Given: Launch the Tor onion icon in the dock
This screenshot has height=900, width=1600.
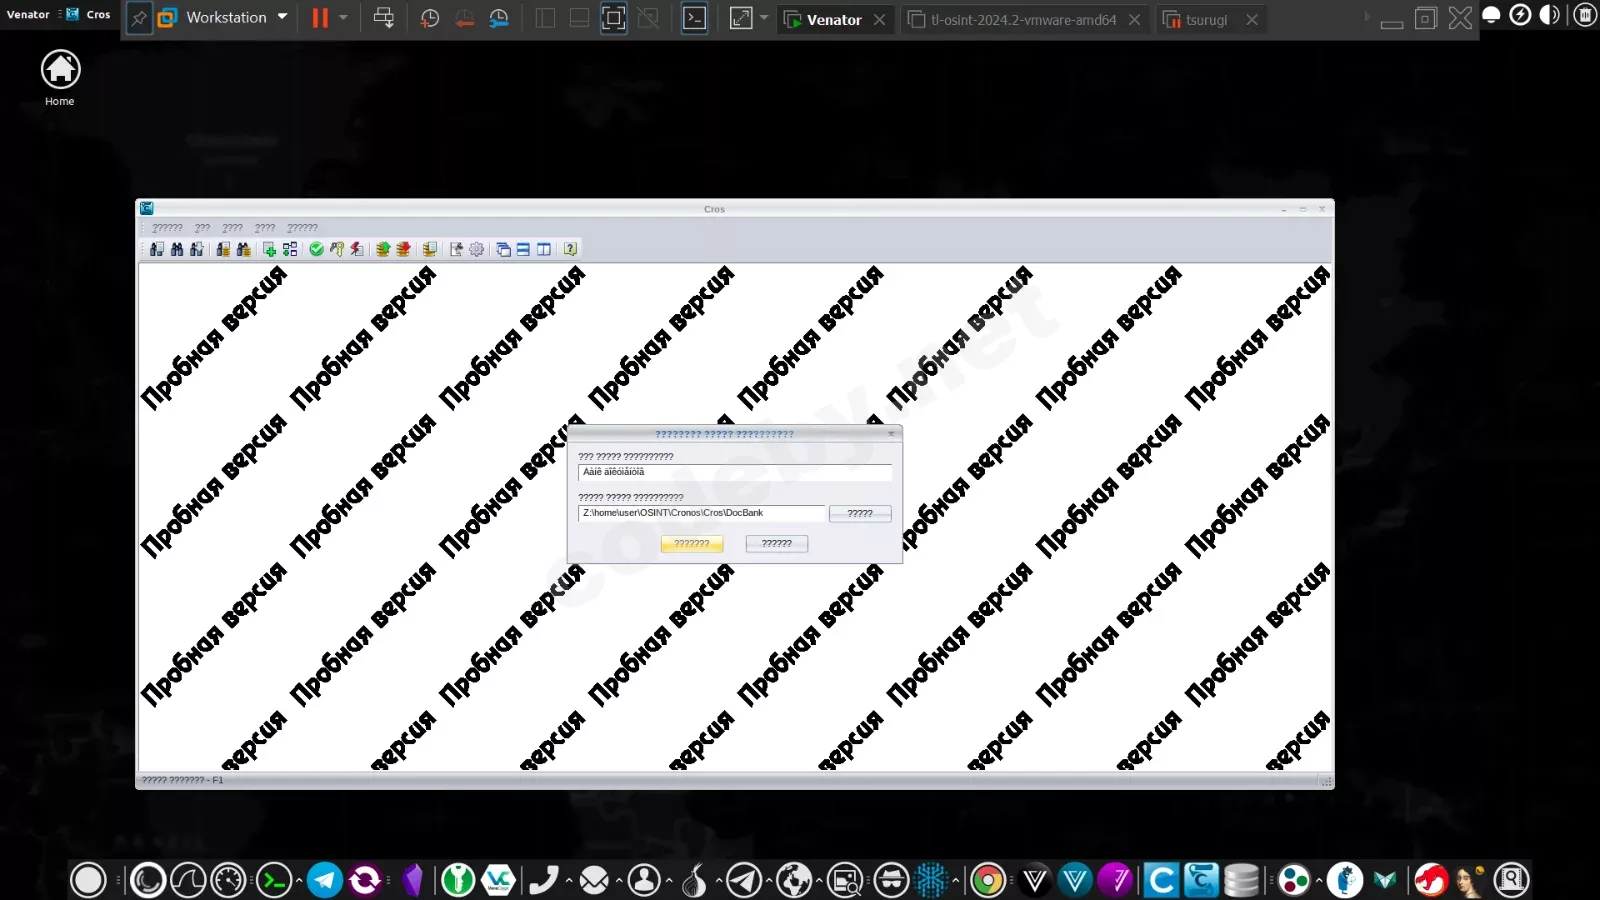Looking at the screenshot, I should [693, 882].
